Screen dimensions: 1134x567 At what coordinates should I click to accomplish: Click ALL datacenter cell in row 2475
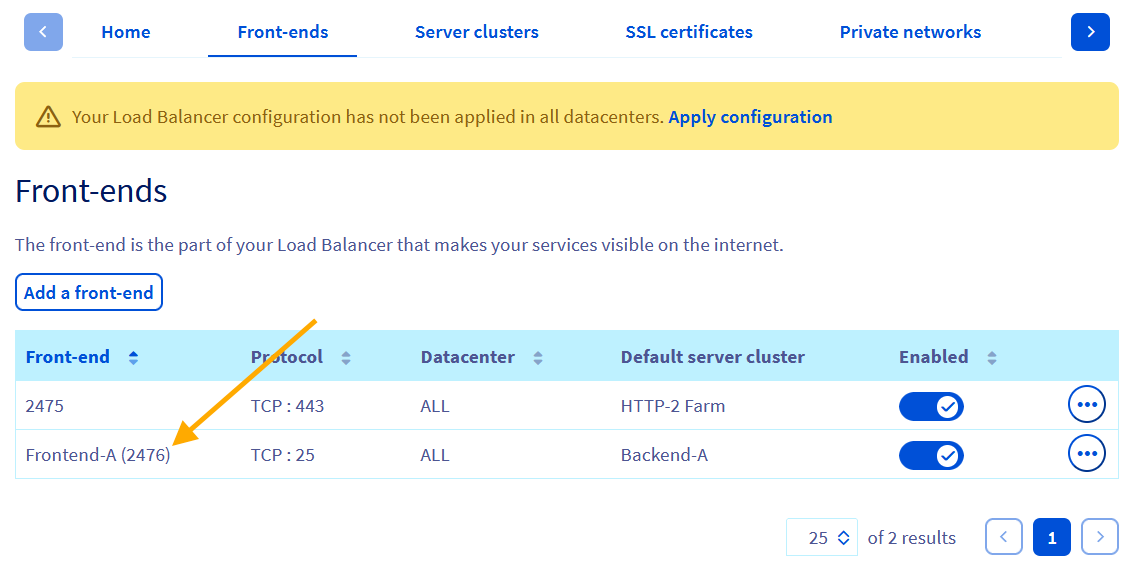click(x=435, y=406)
